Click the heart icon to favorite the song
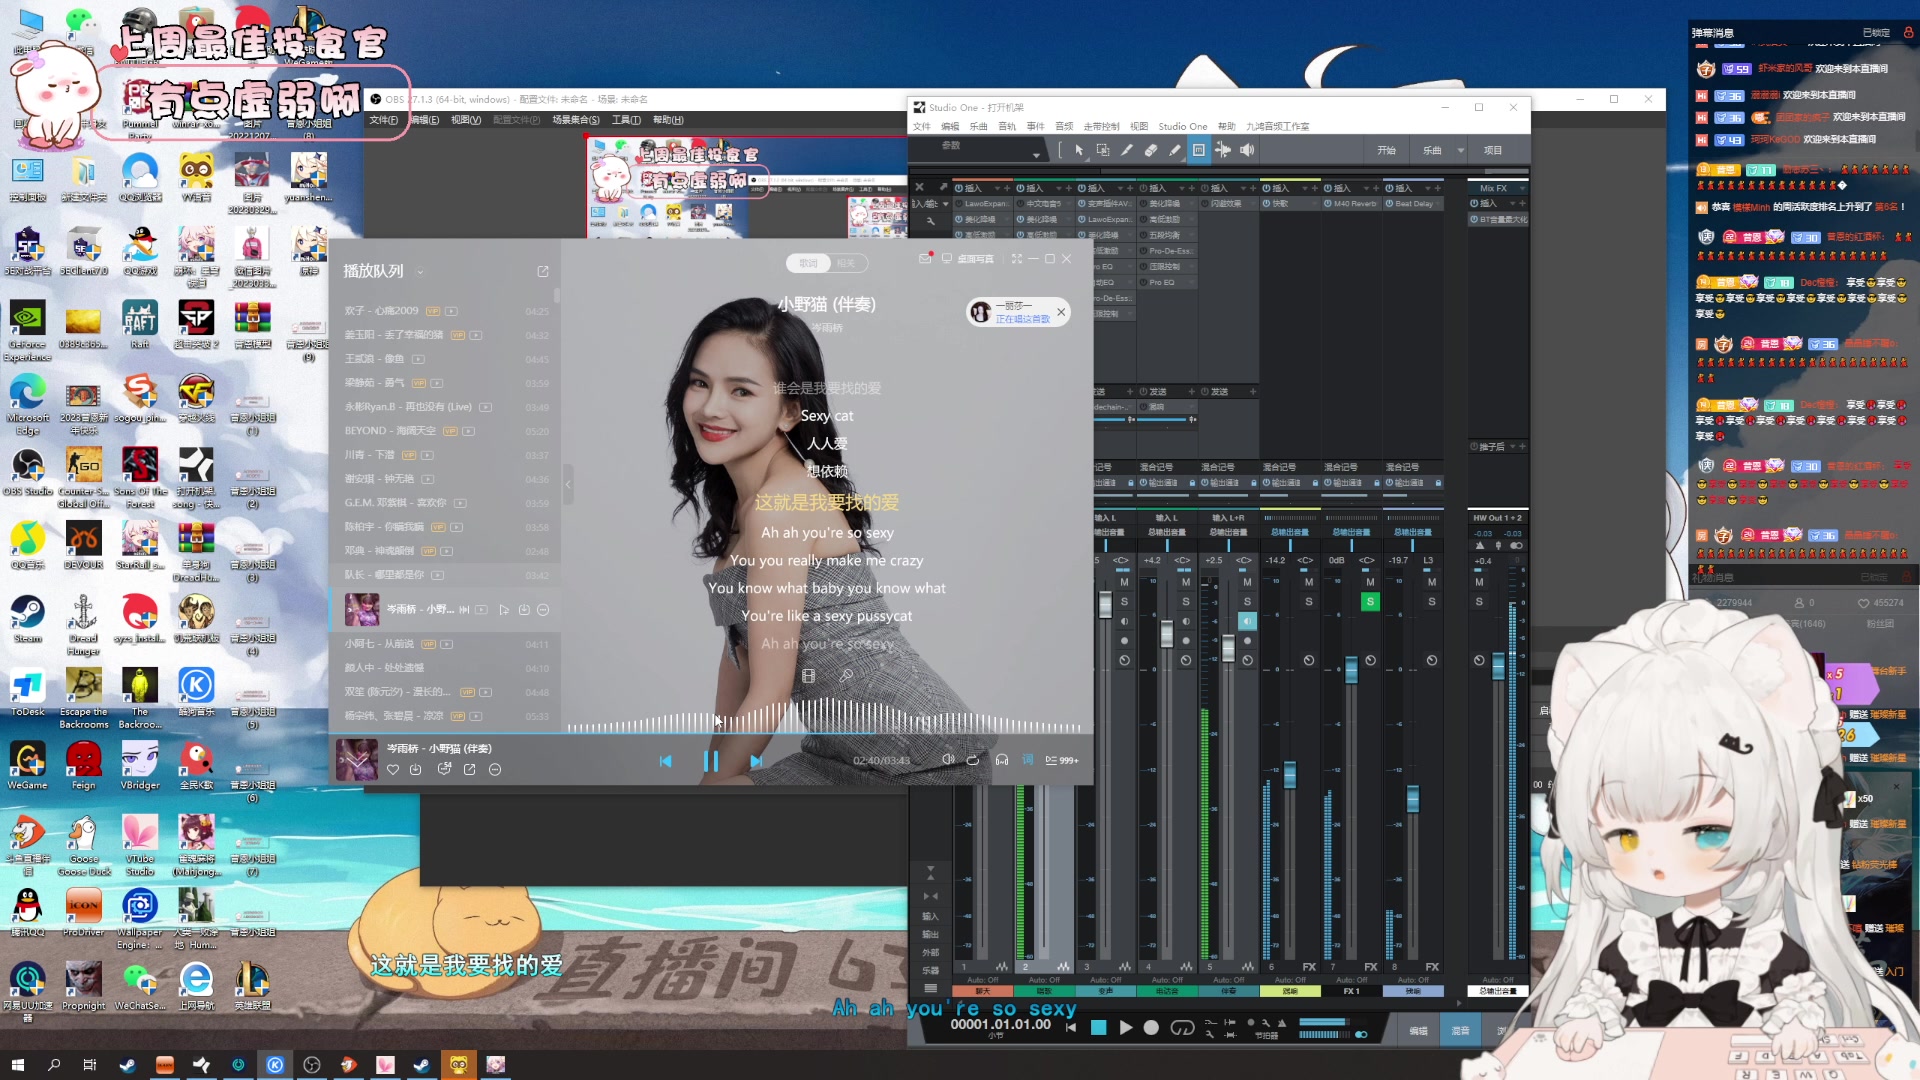1920x1080 pixels. [393, 769]
